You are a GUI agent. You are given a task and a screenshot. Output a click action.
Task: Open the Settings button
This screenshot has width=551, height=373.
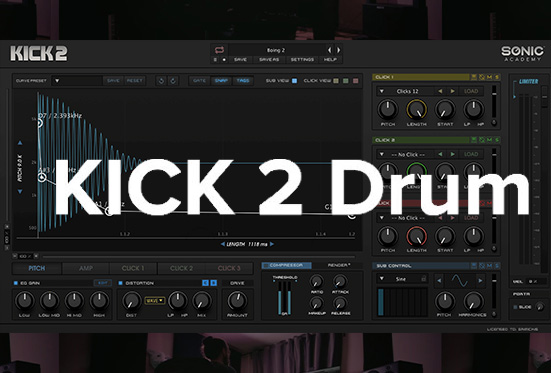(302, 59)
